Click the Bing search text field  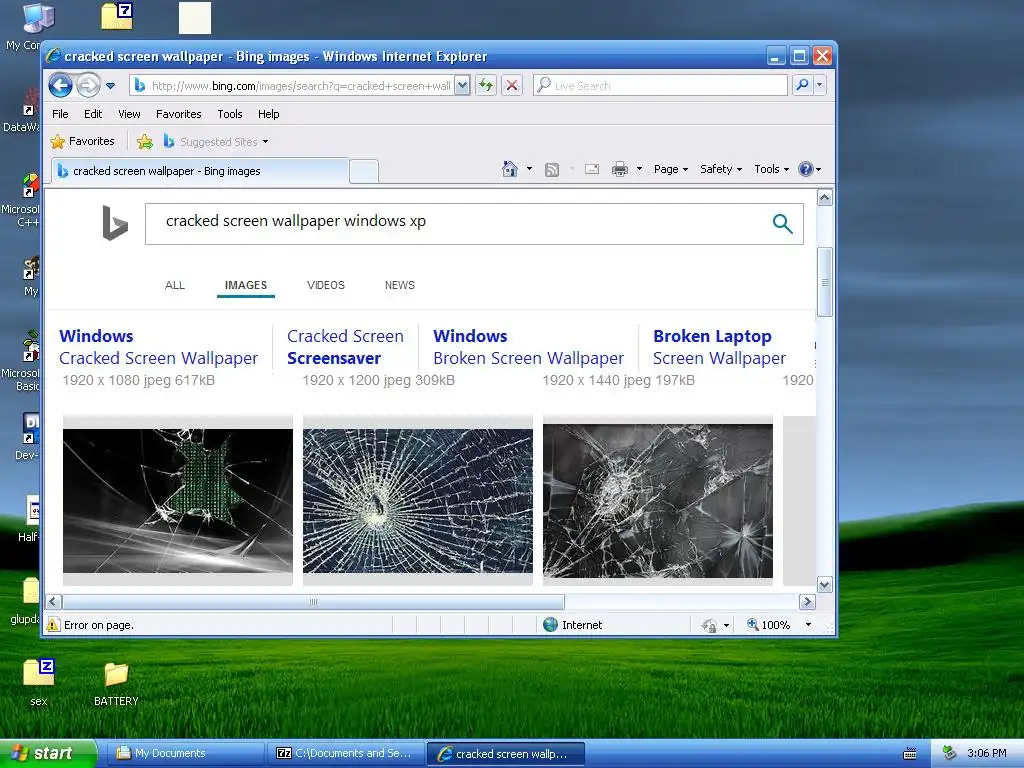[457, 223]
